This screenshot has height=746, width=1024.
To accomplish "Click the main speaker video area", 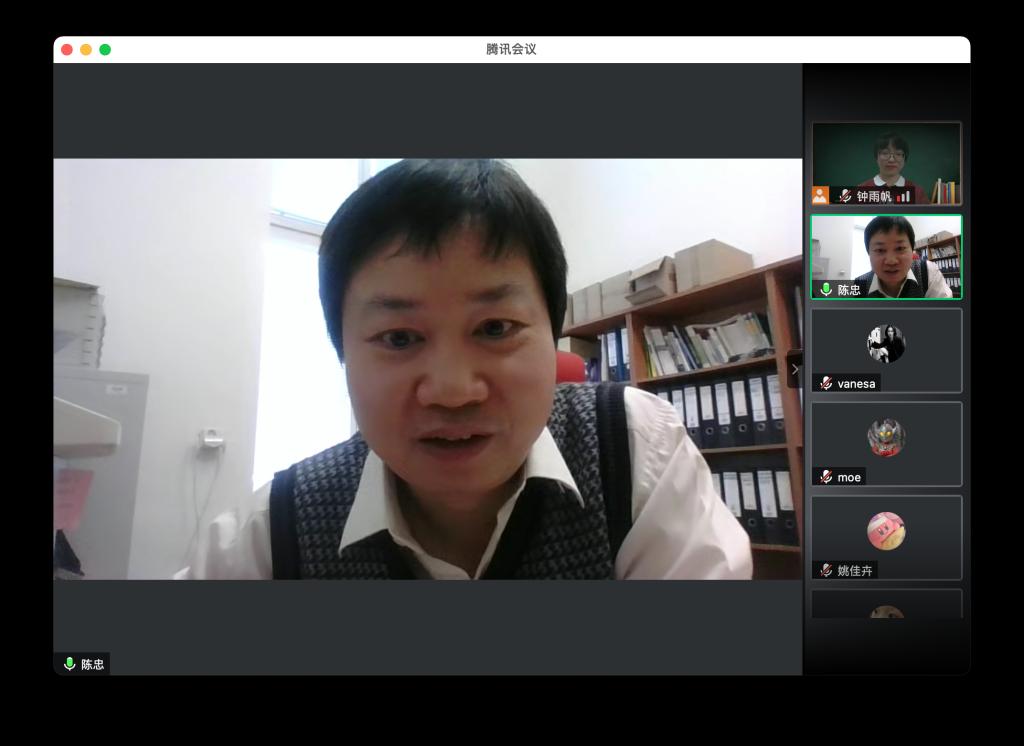I will click(427, 369).
